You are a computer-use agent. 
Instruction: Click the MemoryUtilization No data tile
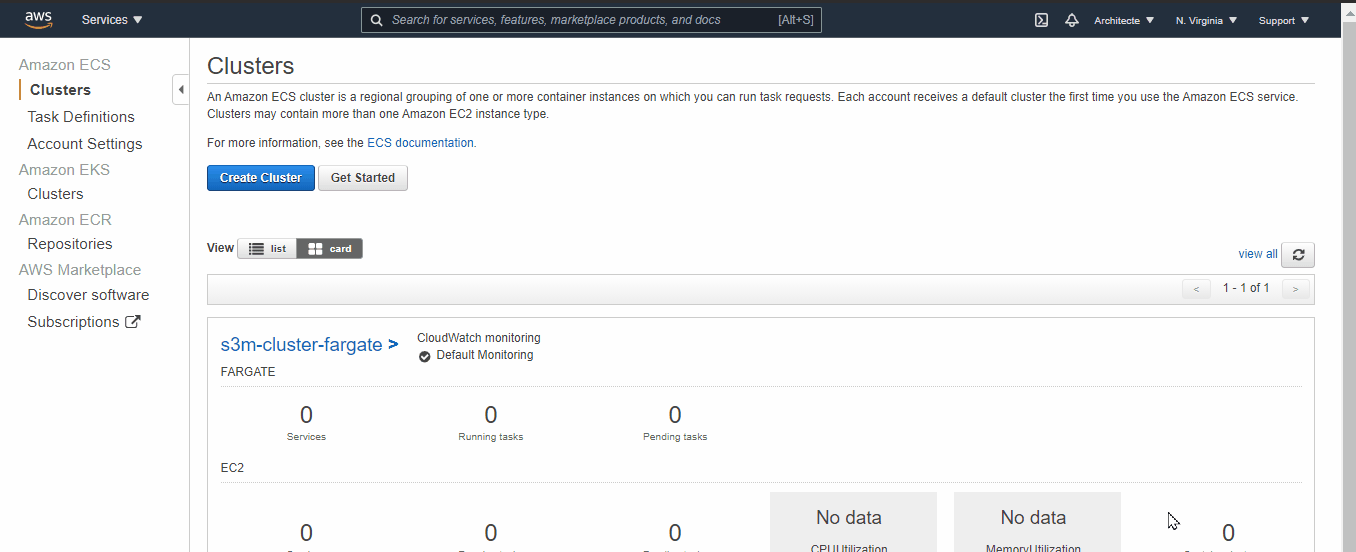(1037, 522)
